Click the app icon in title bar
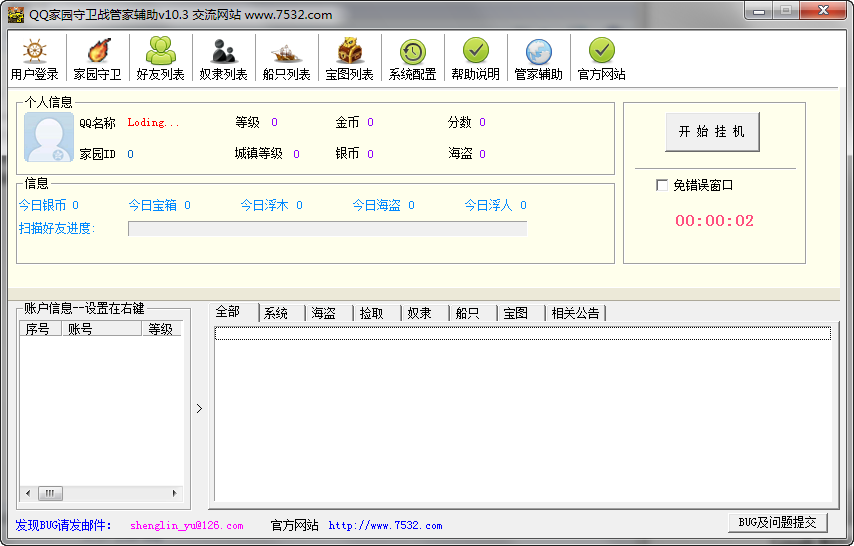This screenshot has width=854, height=546. [16, 15]
